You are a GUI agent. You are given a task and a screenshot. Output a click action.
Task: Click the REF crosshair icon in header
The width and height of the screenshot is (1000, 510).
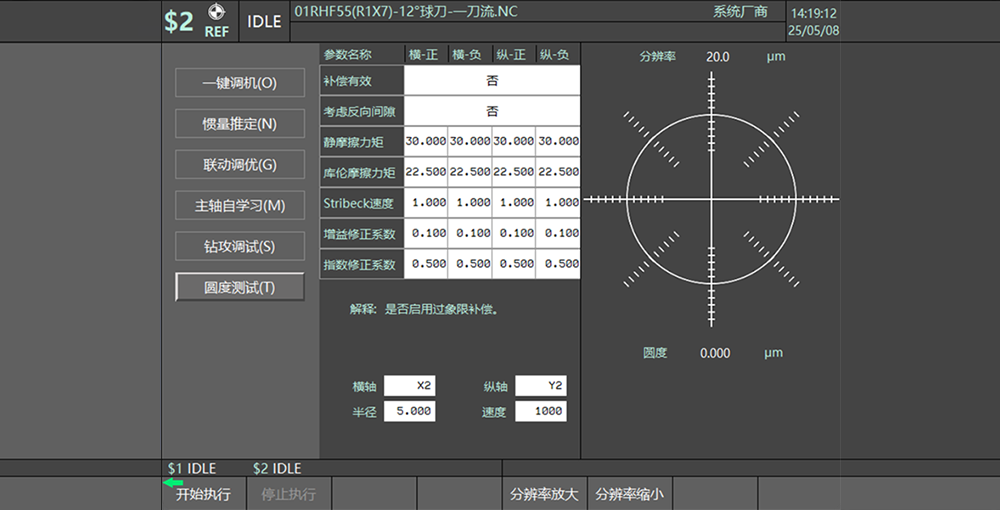216,14
